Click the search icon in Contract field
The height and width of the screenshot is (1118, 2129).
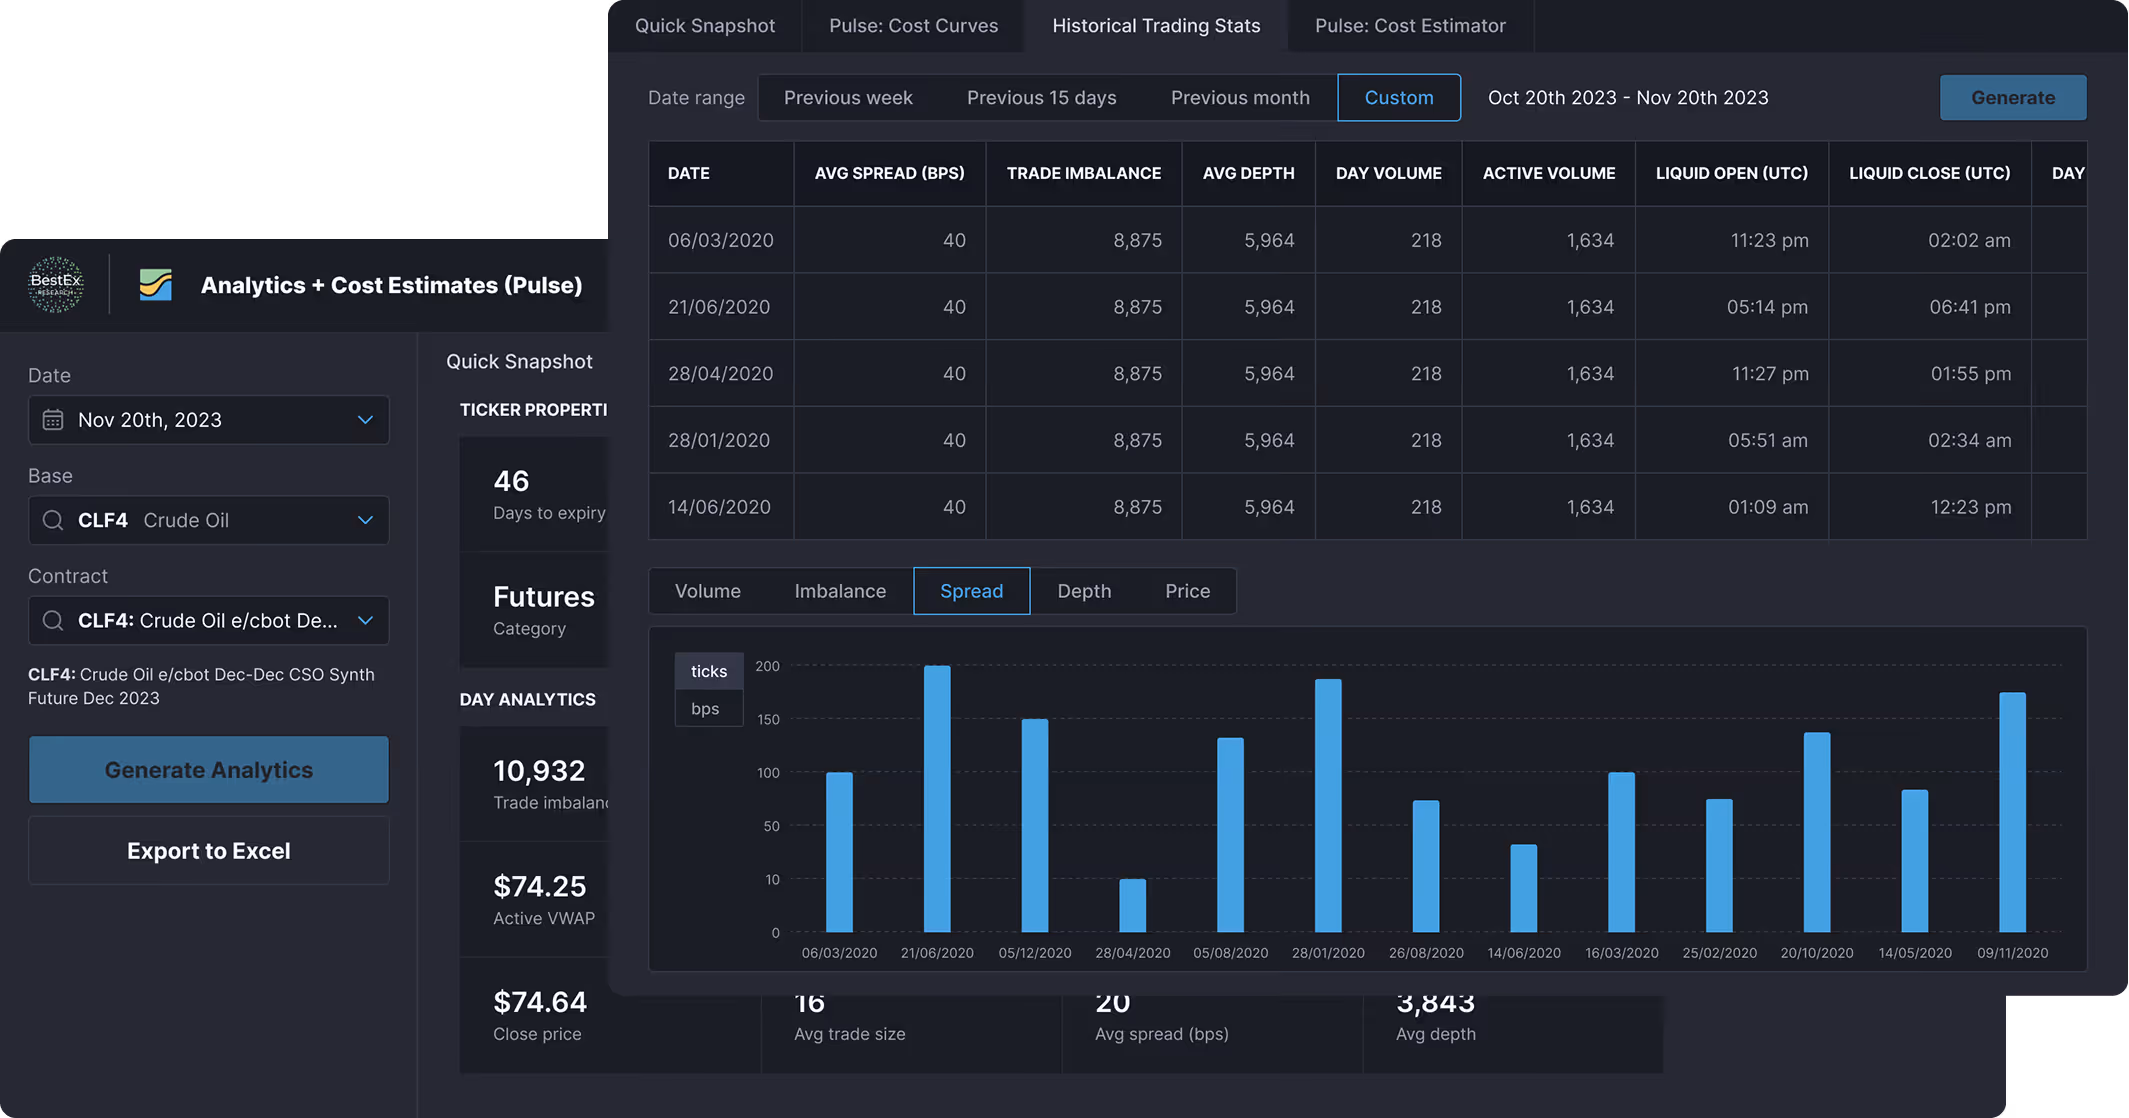(53, 621)
